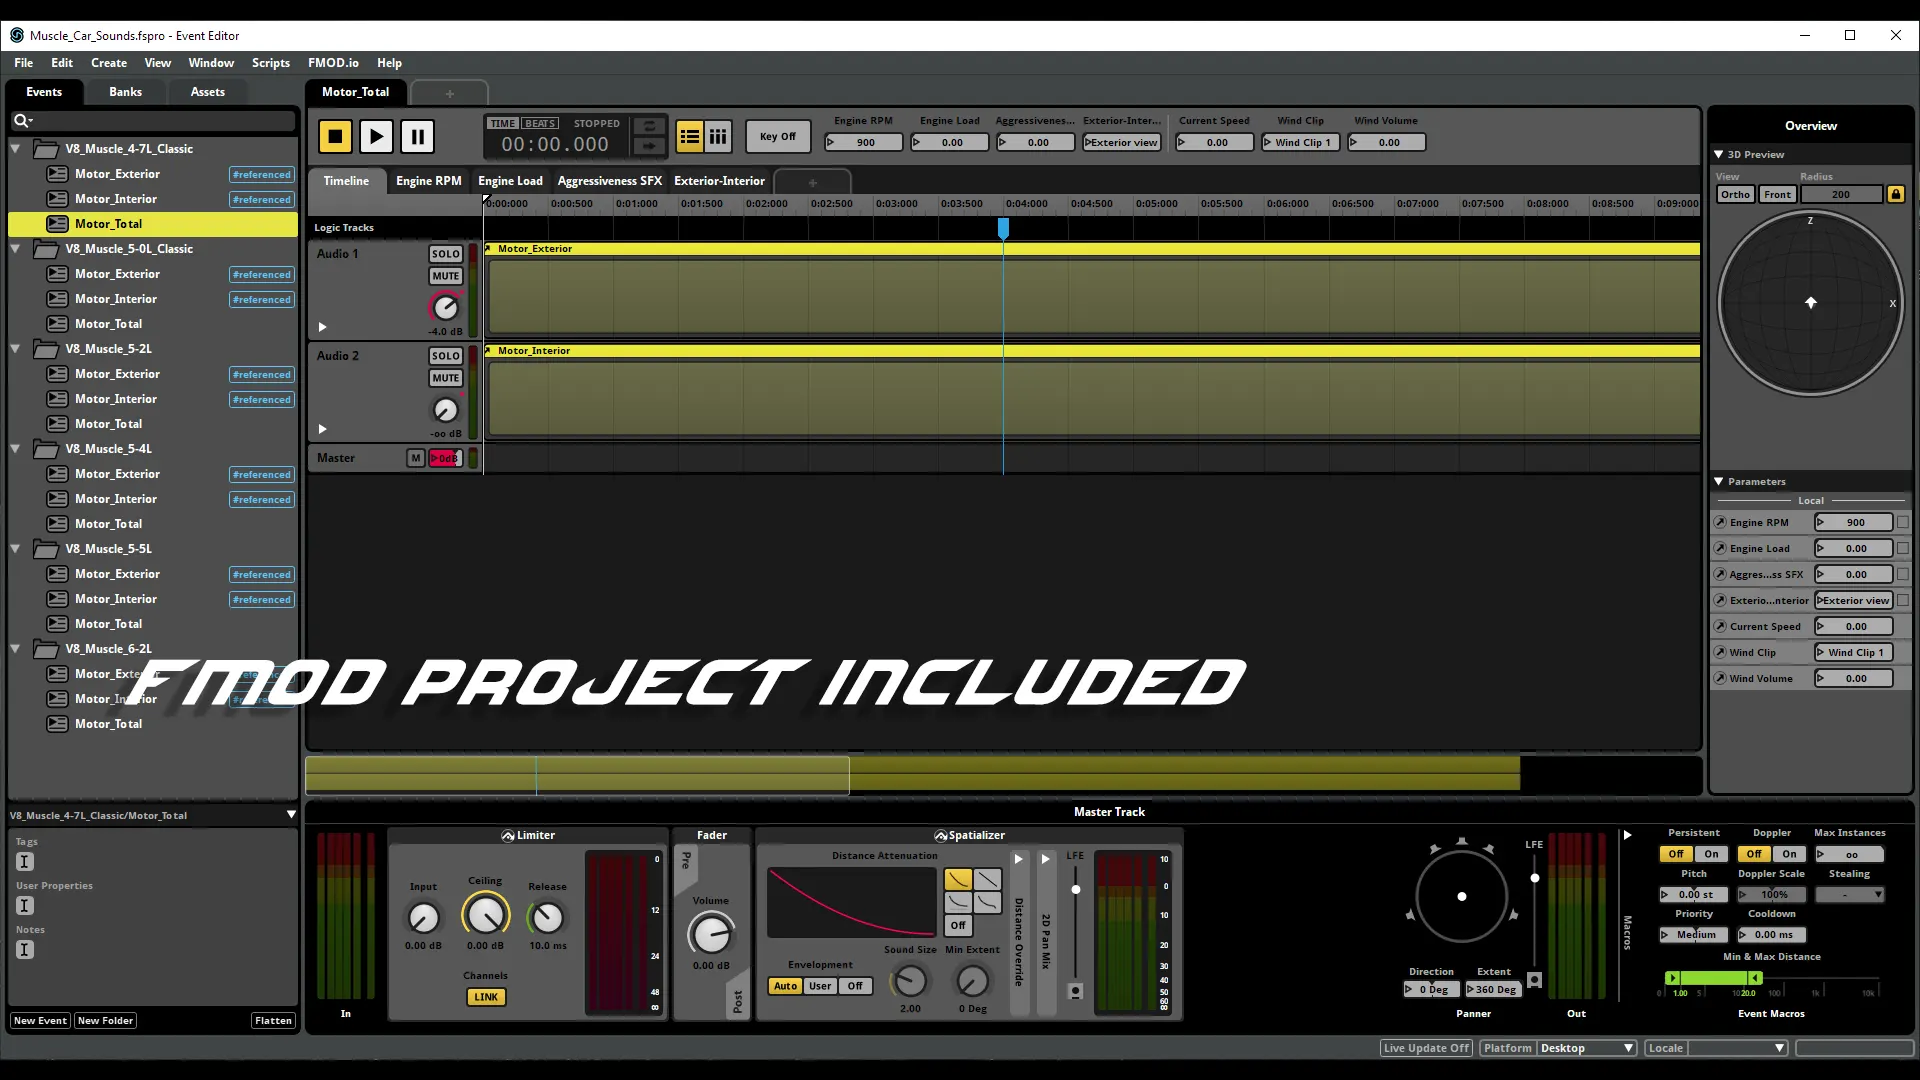The image size is (1920, 1080).
Task: Click the User Properties text cursor icon
Action: 25,906
